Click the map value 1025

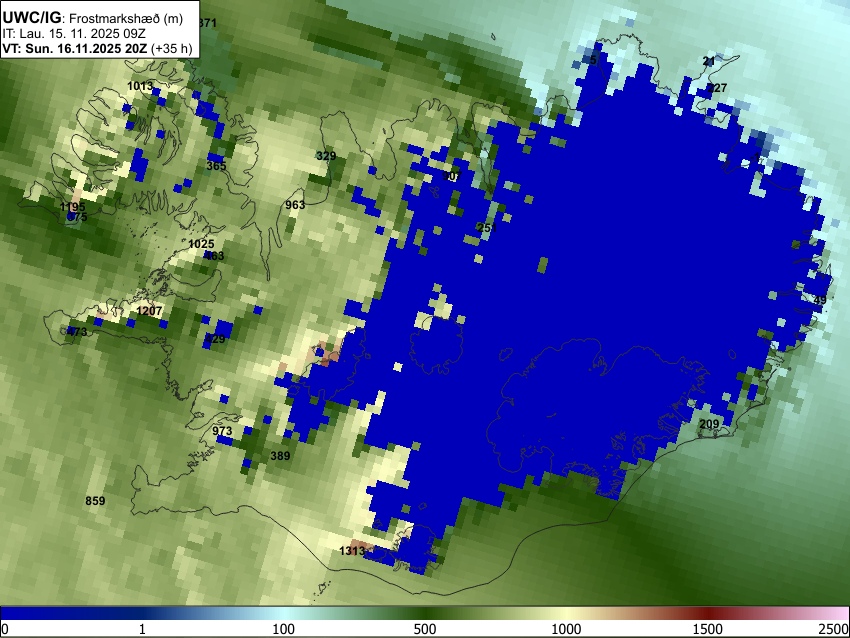coord(201,244)
